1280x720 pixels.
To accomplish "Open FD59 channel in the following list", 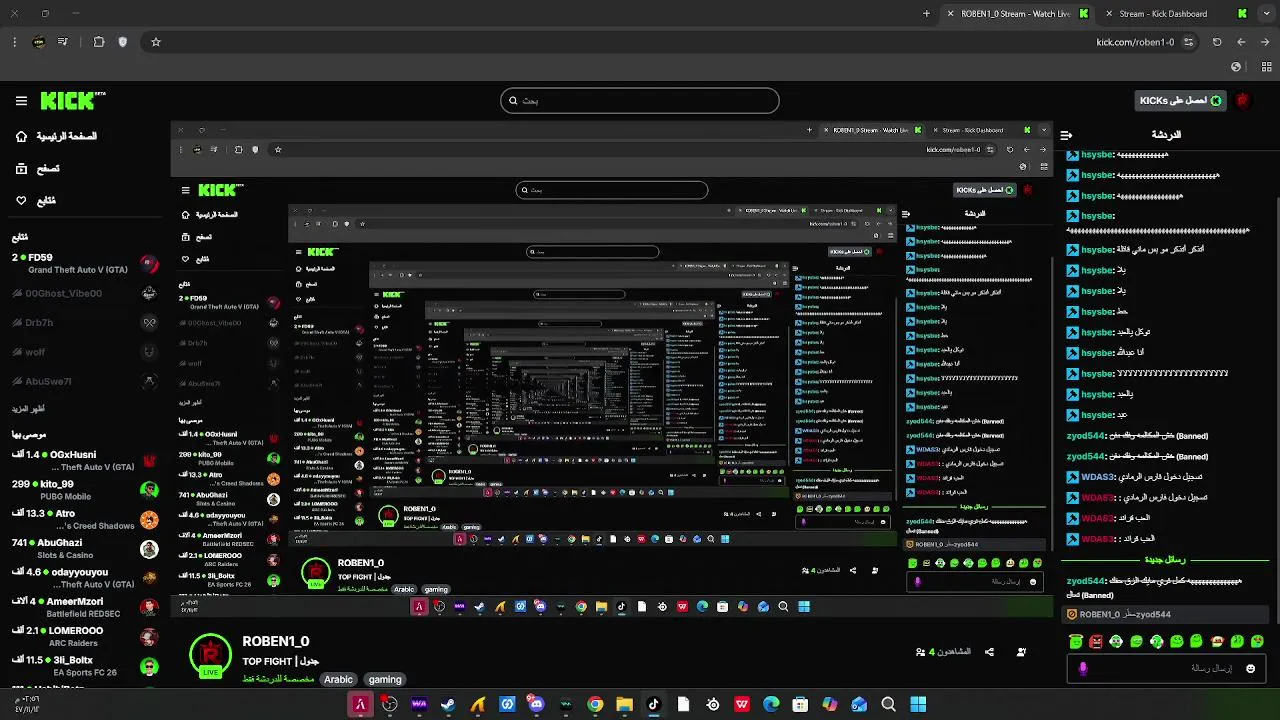I will (85, 264).
